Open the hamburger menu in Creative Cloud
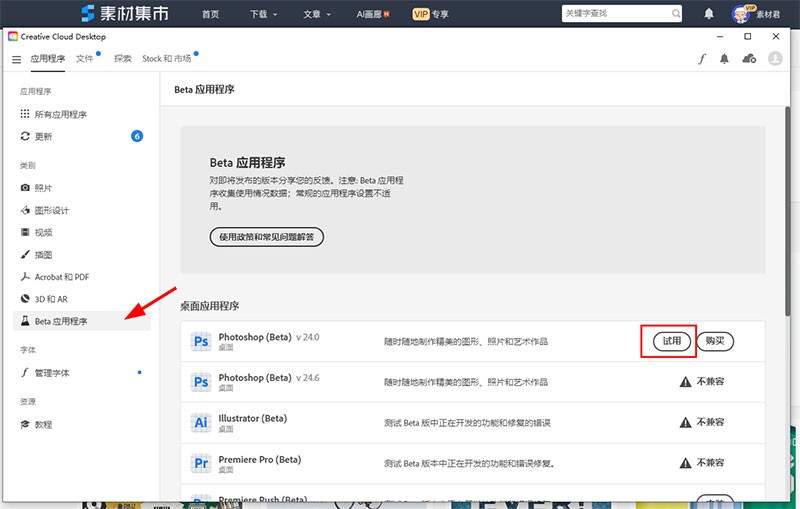 16,60
